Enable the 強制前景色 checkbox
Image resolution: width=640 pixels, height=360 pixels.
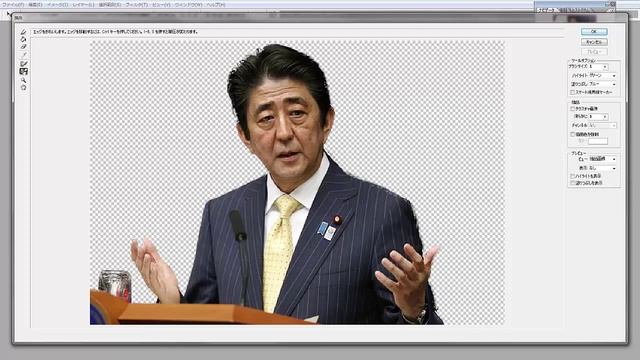point(572,134)
